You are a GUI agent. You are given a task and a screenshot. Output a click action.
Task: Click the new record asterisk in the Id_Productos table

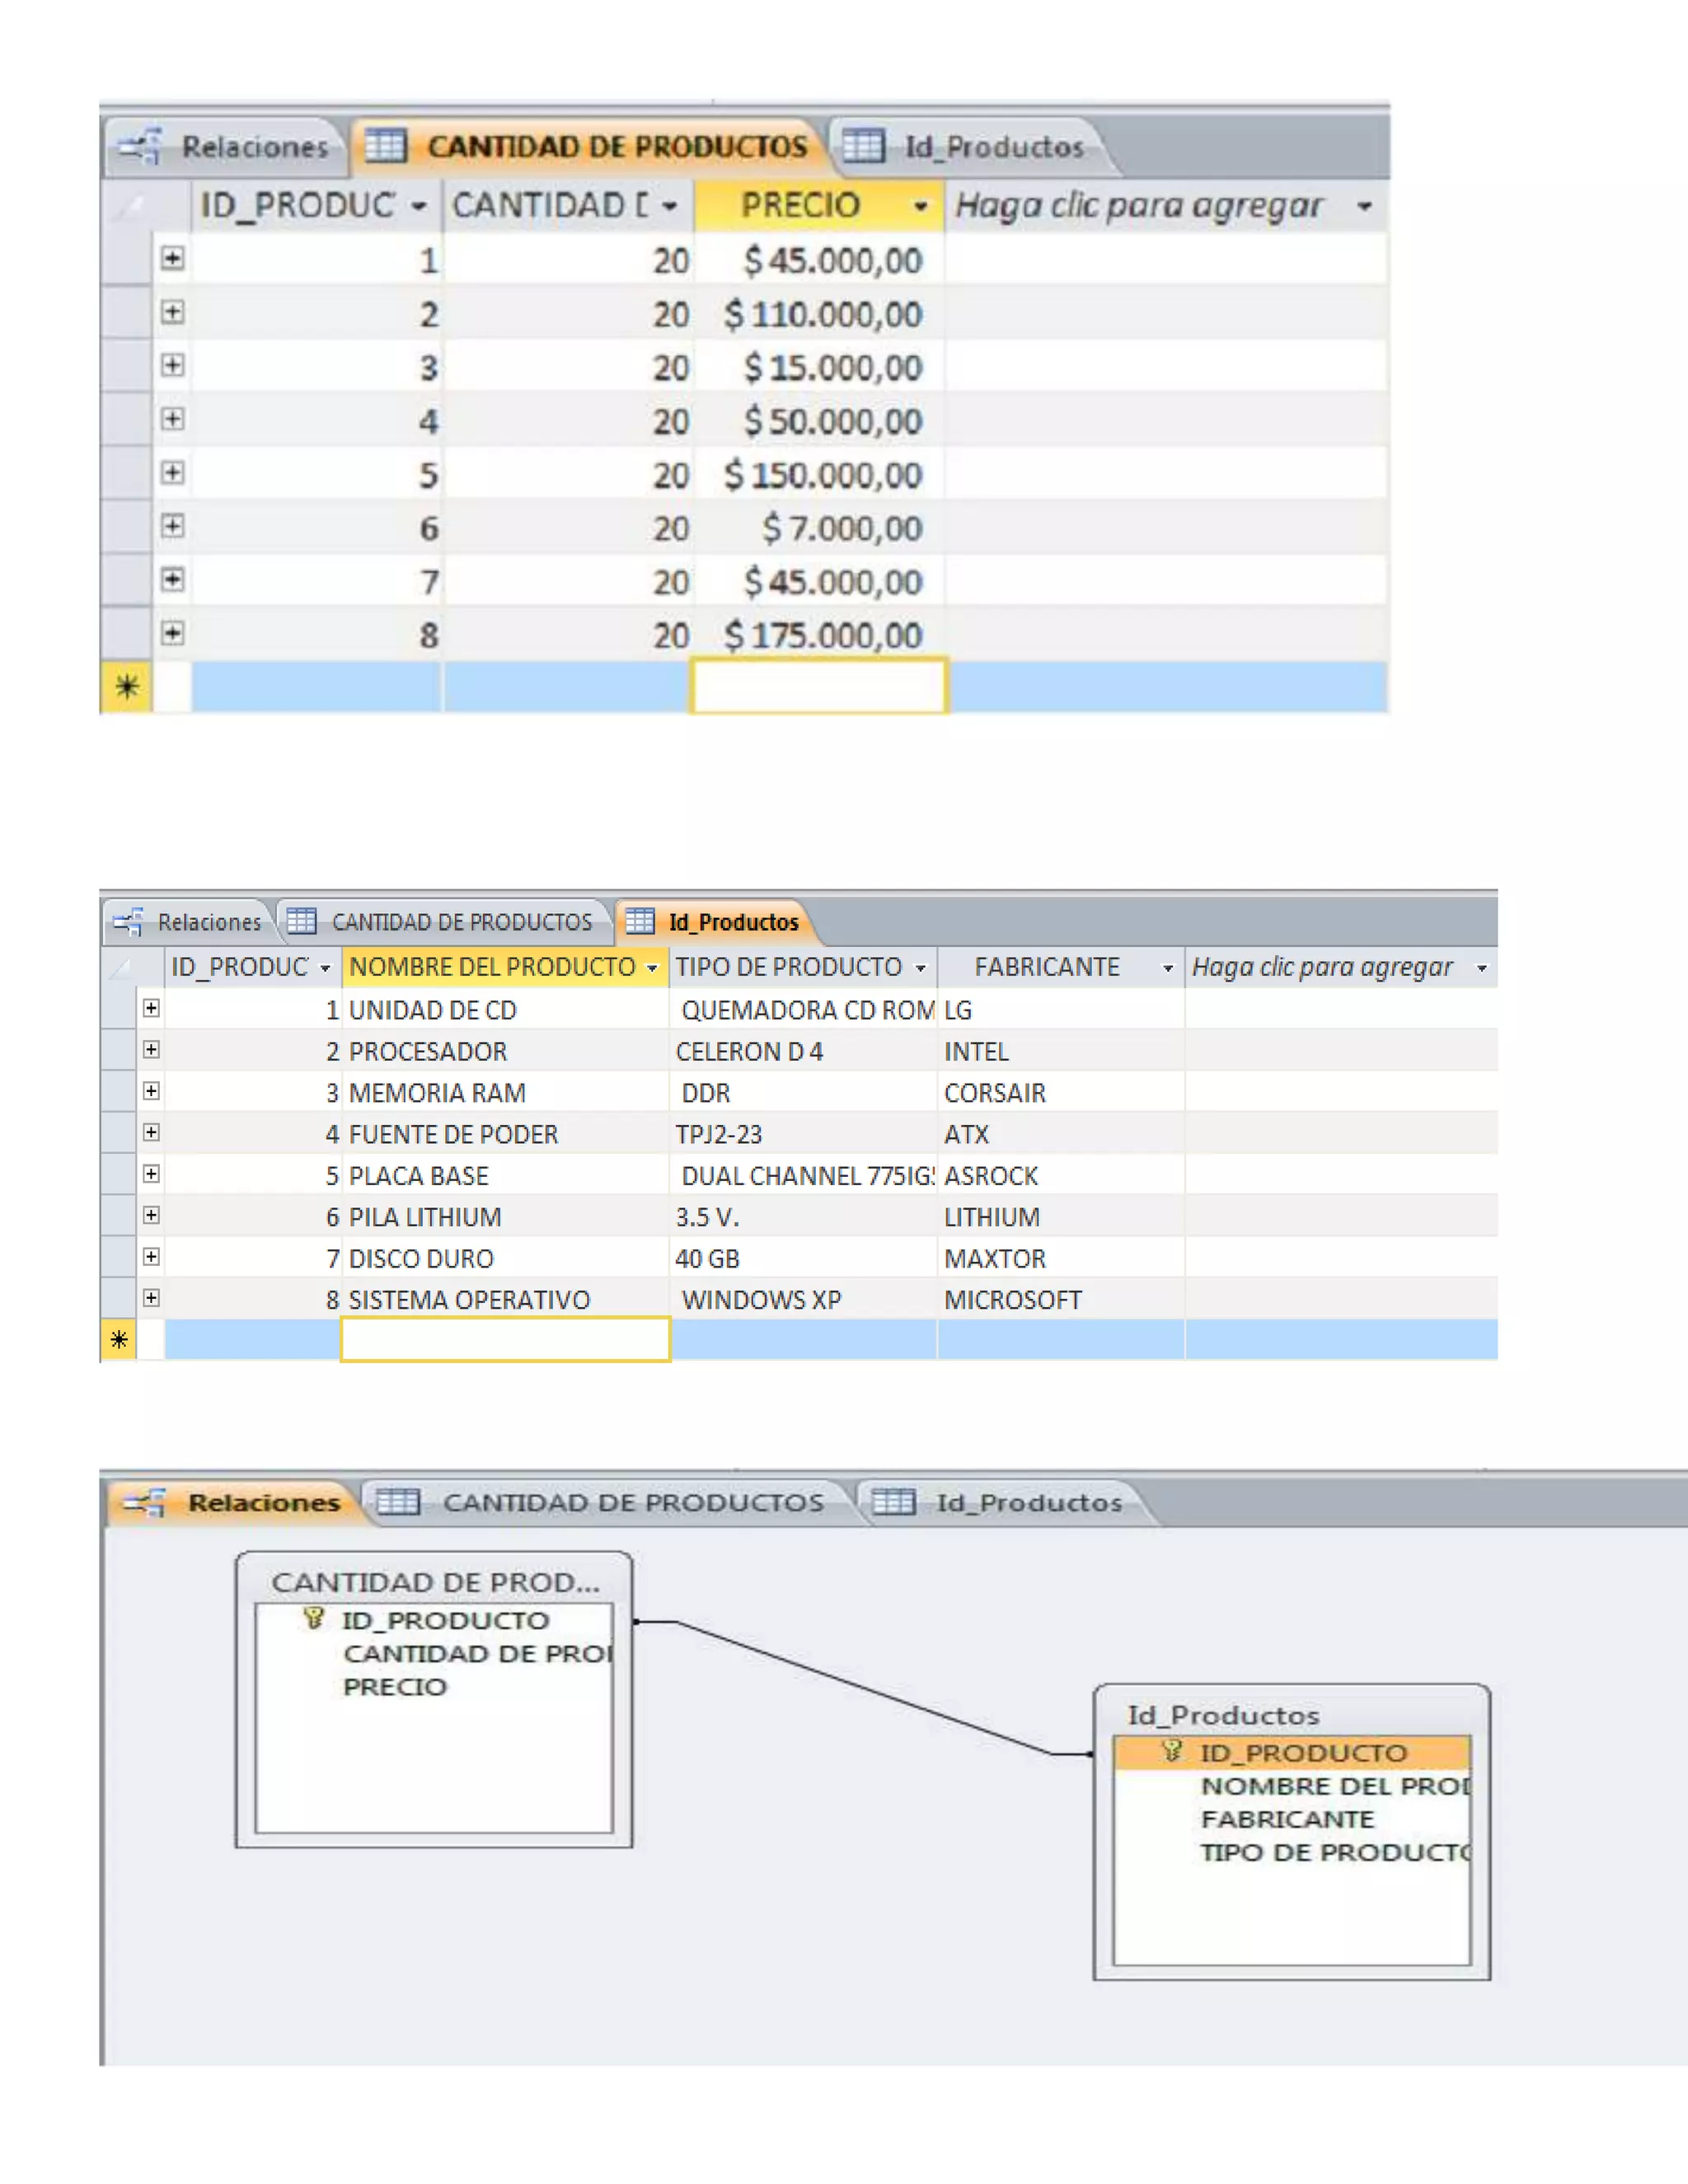point(119,1339)
